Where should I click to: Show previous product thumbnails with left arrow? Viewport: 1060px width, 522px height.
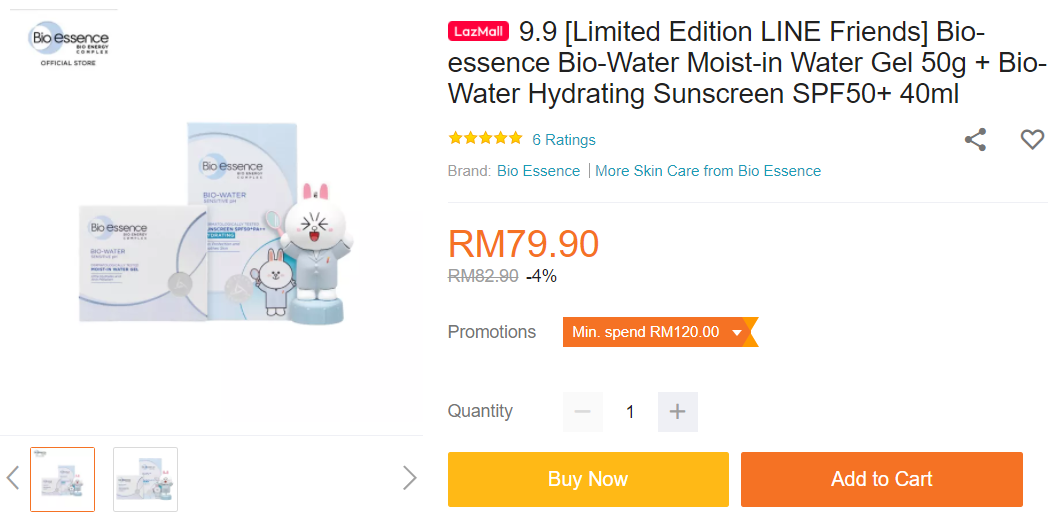tap(13, 478)
